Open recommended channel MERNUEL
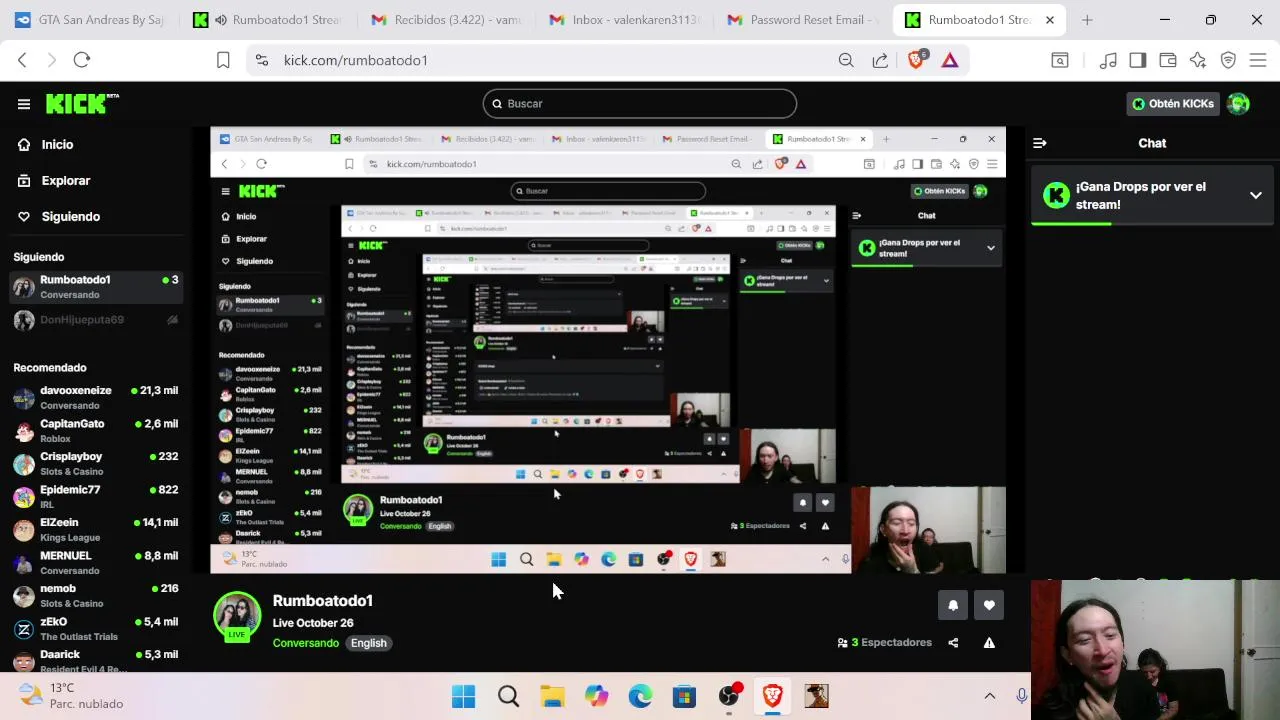This screenshot has width=1280, height=720. pyautogui.click(x=96, y=562)
